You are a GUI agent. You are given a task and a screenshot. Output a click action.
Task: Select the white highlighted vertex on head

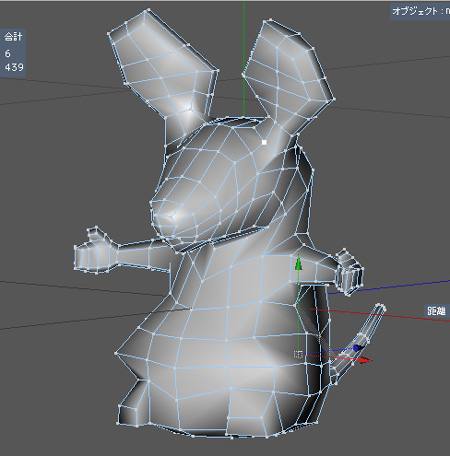click(x=264, y=142)
